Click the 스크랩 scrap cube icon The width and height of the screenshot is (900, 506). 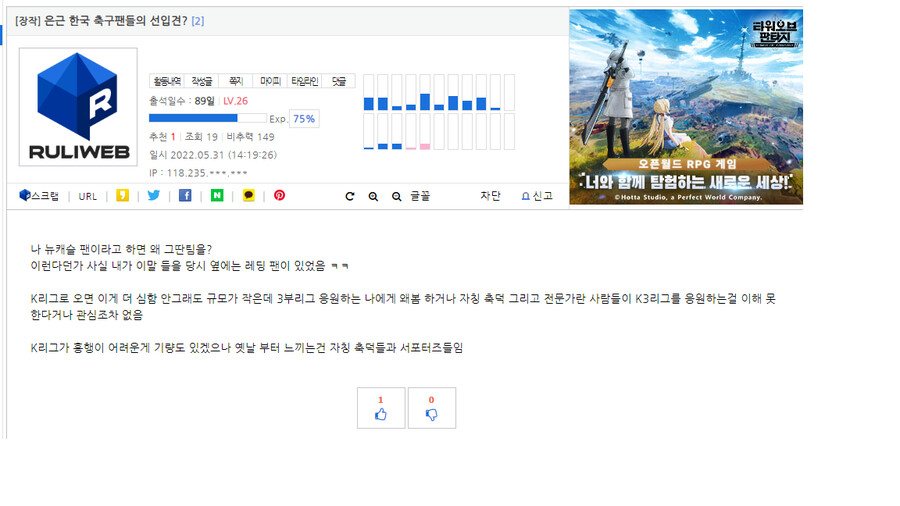pyautogui.click(x=25, y=196)
